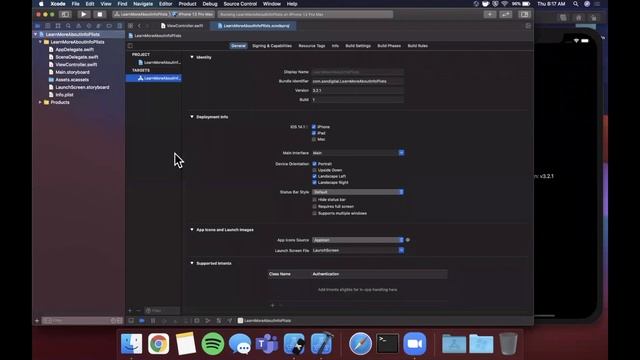This screenshot has height=360, width=640.
Task: Toggle the targets list sidebar icon
Action: 130,46
